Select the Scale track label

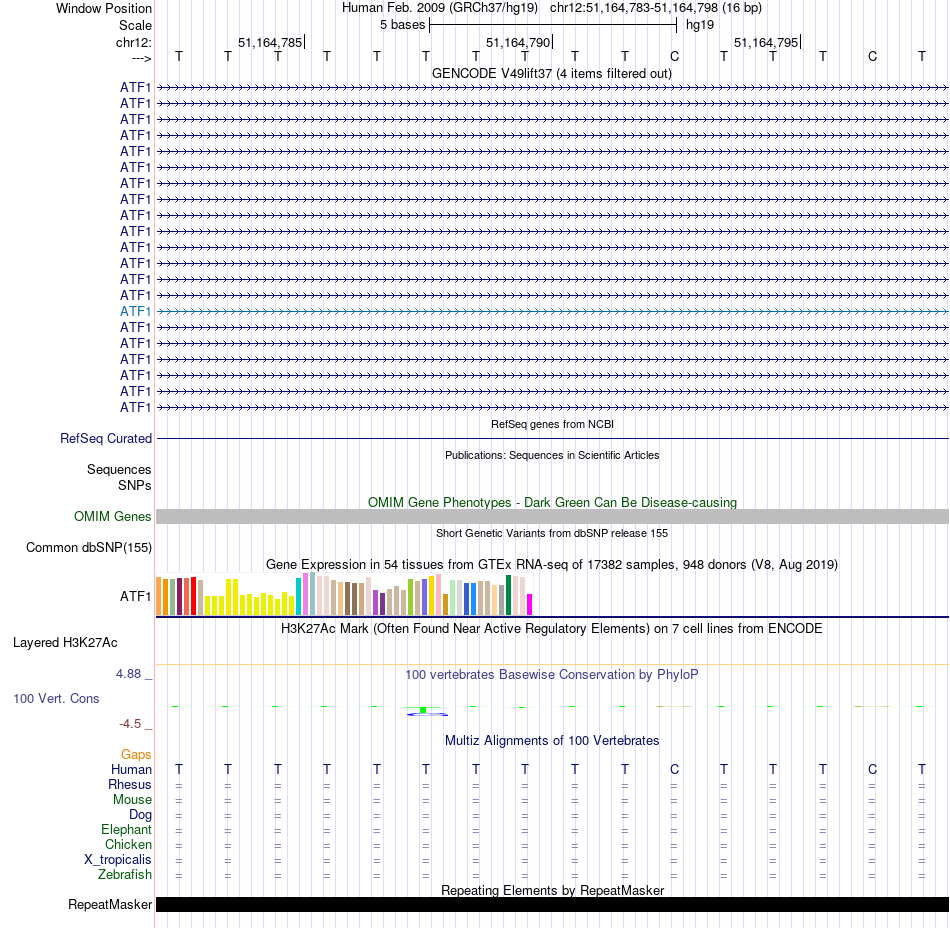[135, 25]
